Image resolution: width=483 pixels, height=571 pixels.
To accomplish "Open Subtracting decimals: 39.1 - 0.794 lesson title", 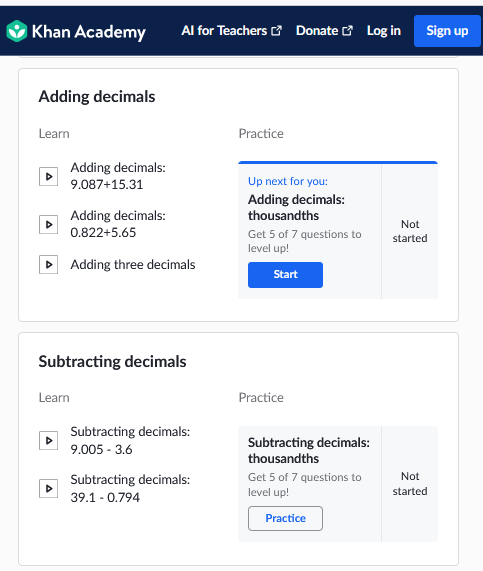I will 130,488.
